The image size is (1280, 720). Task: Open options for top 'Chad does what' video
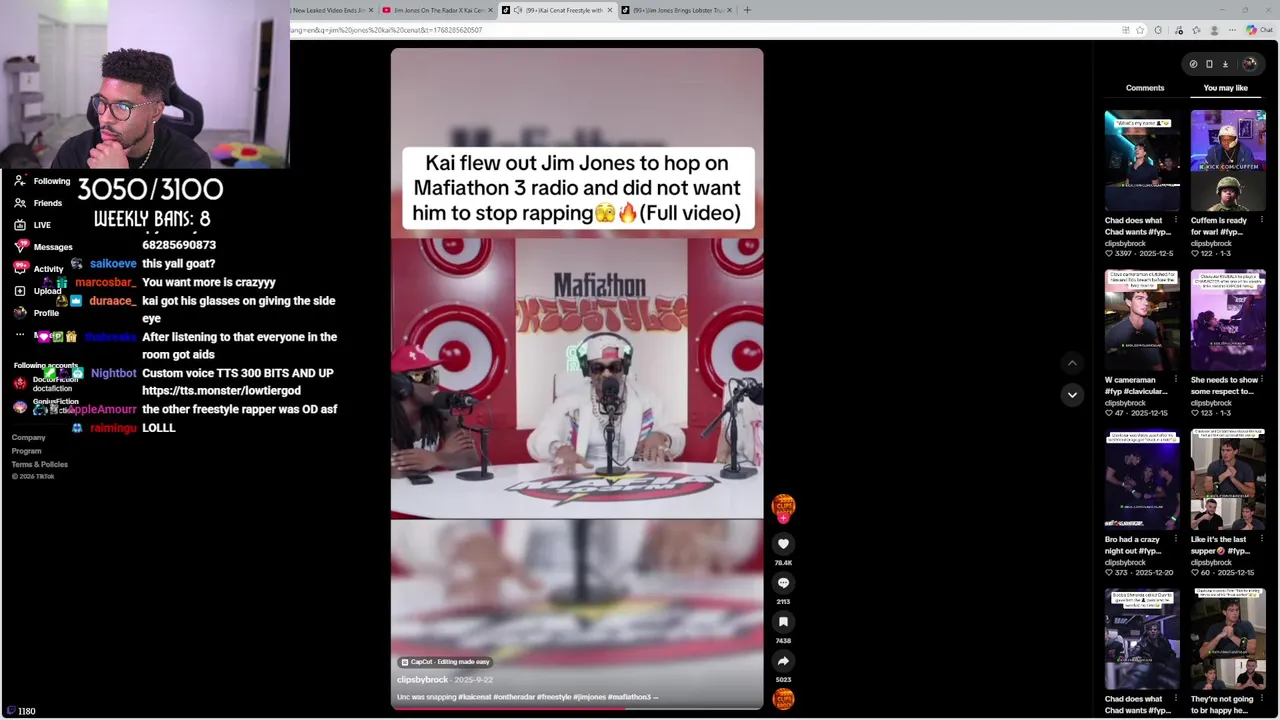(1176, 220)
